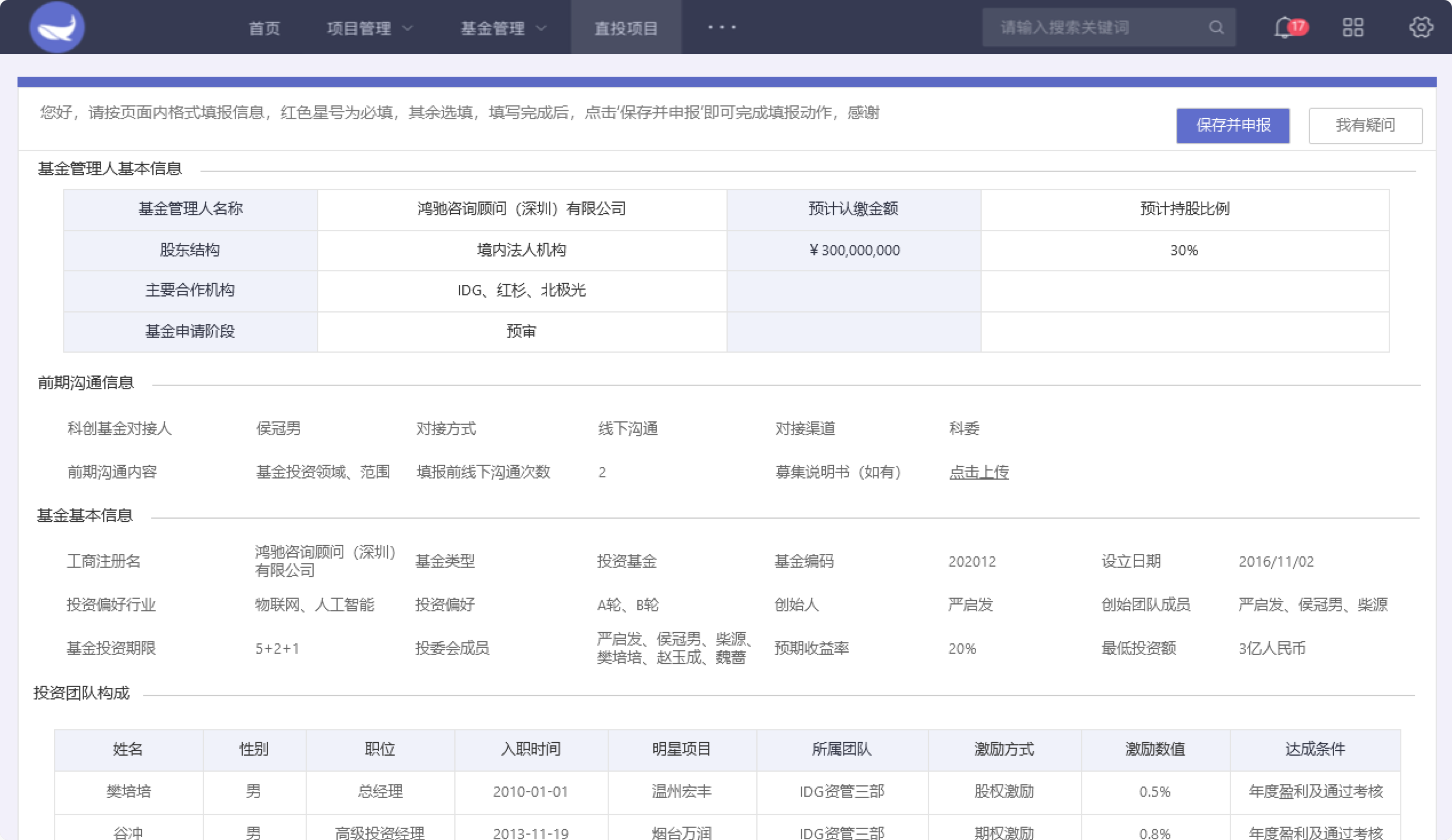Select the 预审 stage cell
Image resolution: width=1452 pixels, height=840 pixels.
click(x=522, y=331)
